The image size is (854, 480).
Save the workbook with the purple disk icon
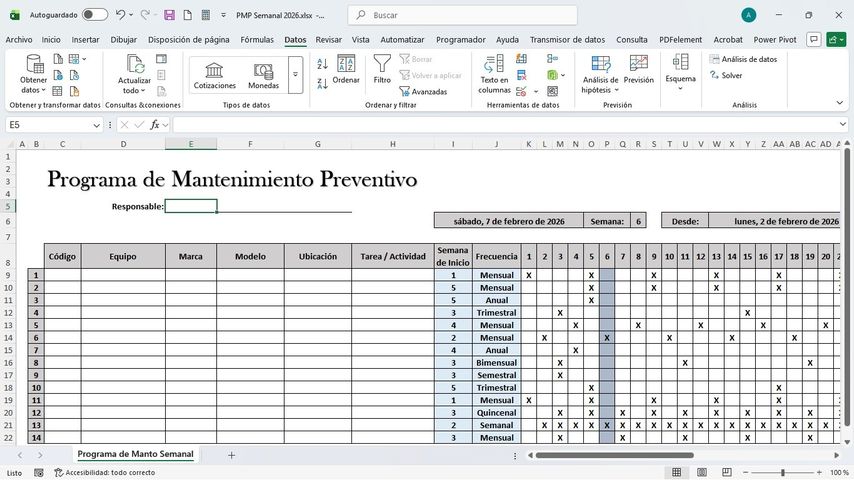pyautogui.click(x=169, y=15)
